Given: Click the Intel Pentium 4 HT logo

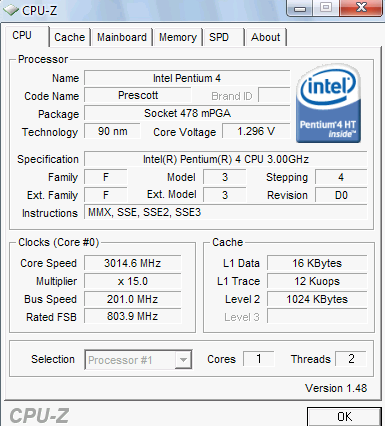Looking at the screenshot, I should pyautogui.click(x=328, y=103).
